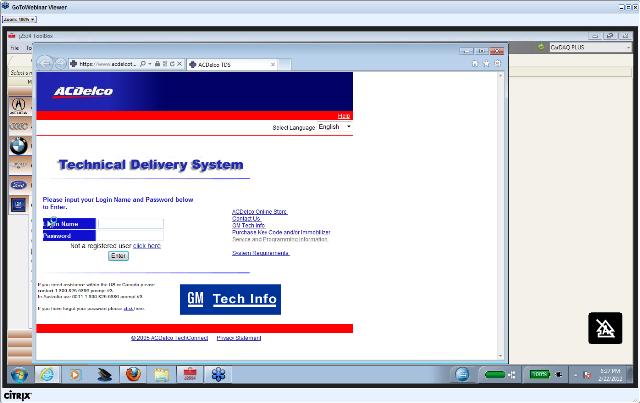Click the blue flower icon on taskbar
This screenshot has height=403, width=640.
[218, 374]
